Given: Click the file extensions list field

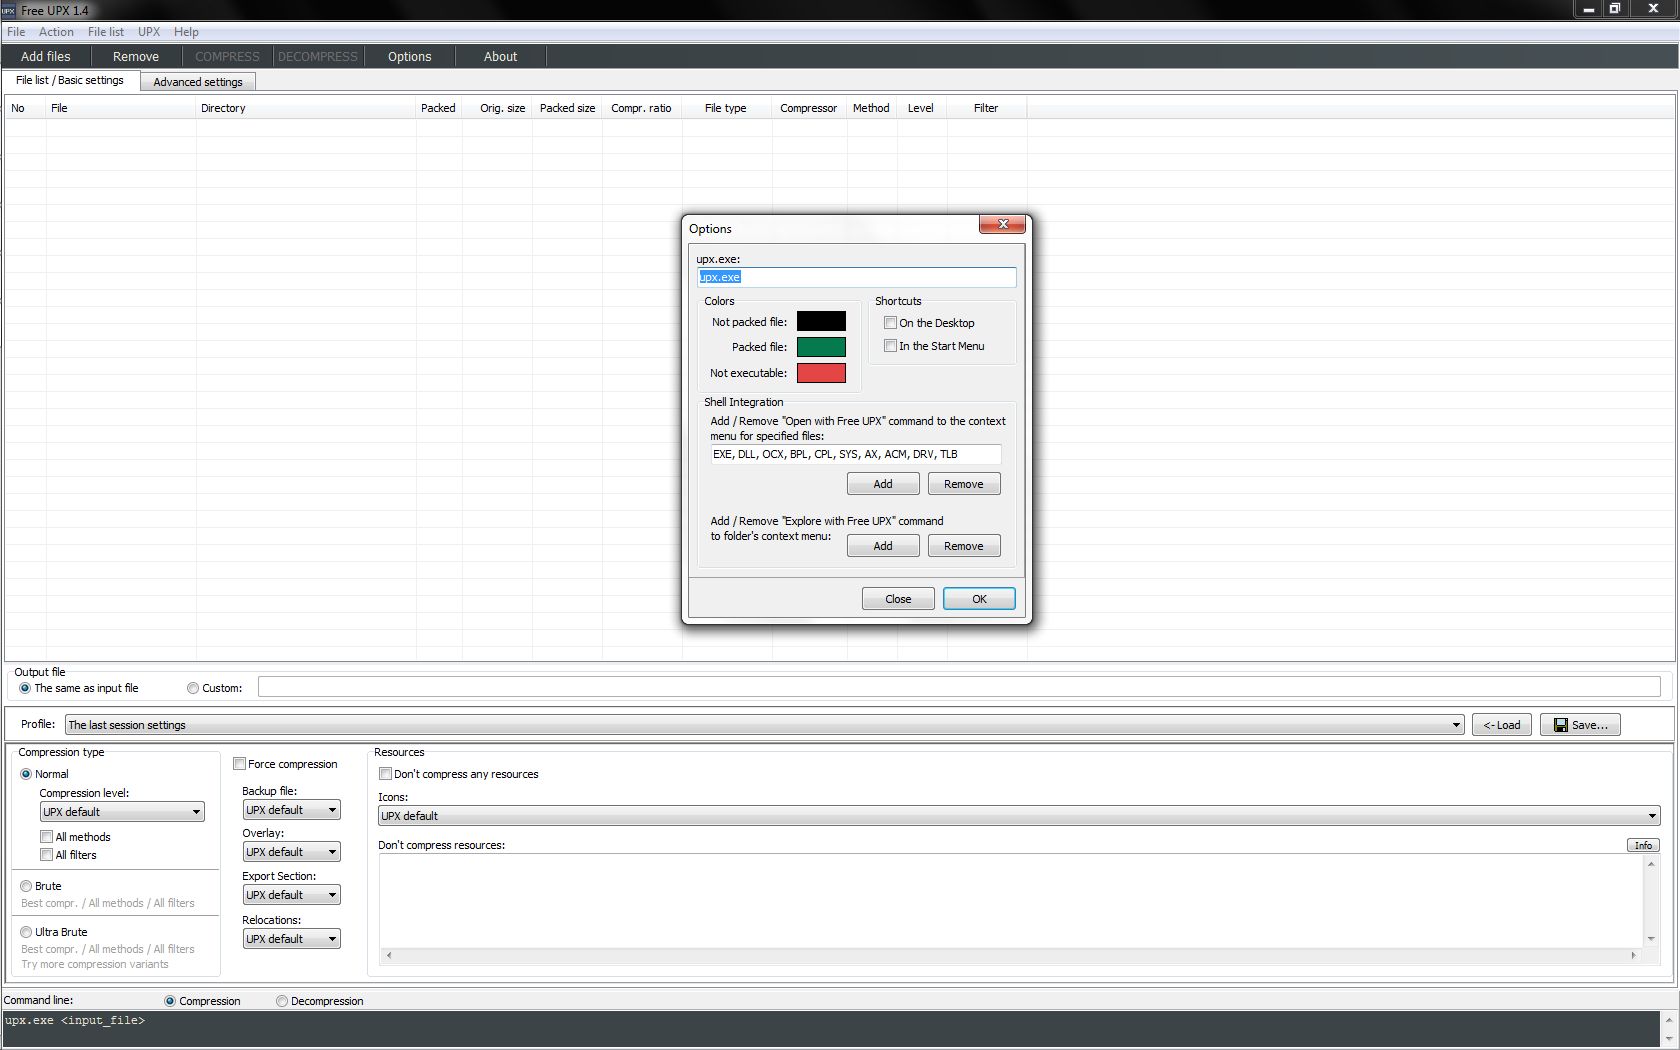Looking at the screenshot, I should pos(855,454).
